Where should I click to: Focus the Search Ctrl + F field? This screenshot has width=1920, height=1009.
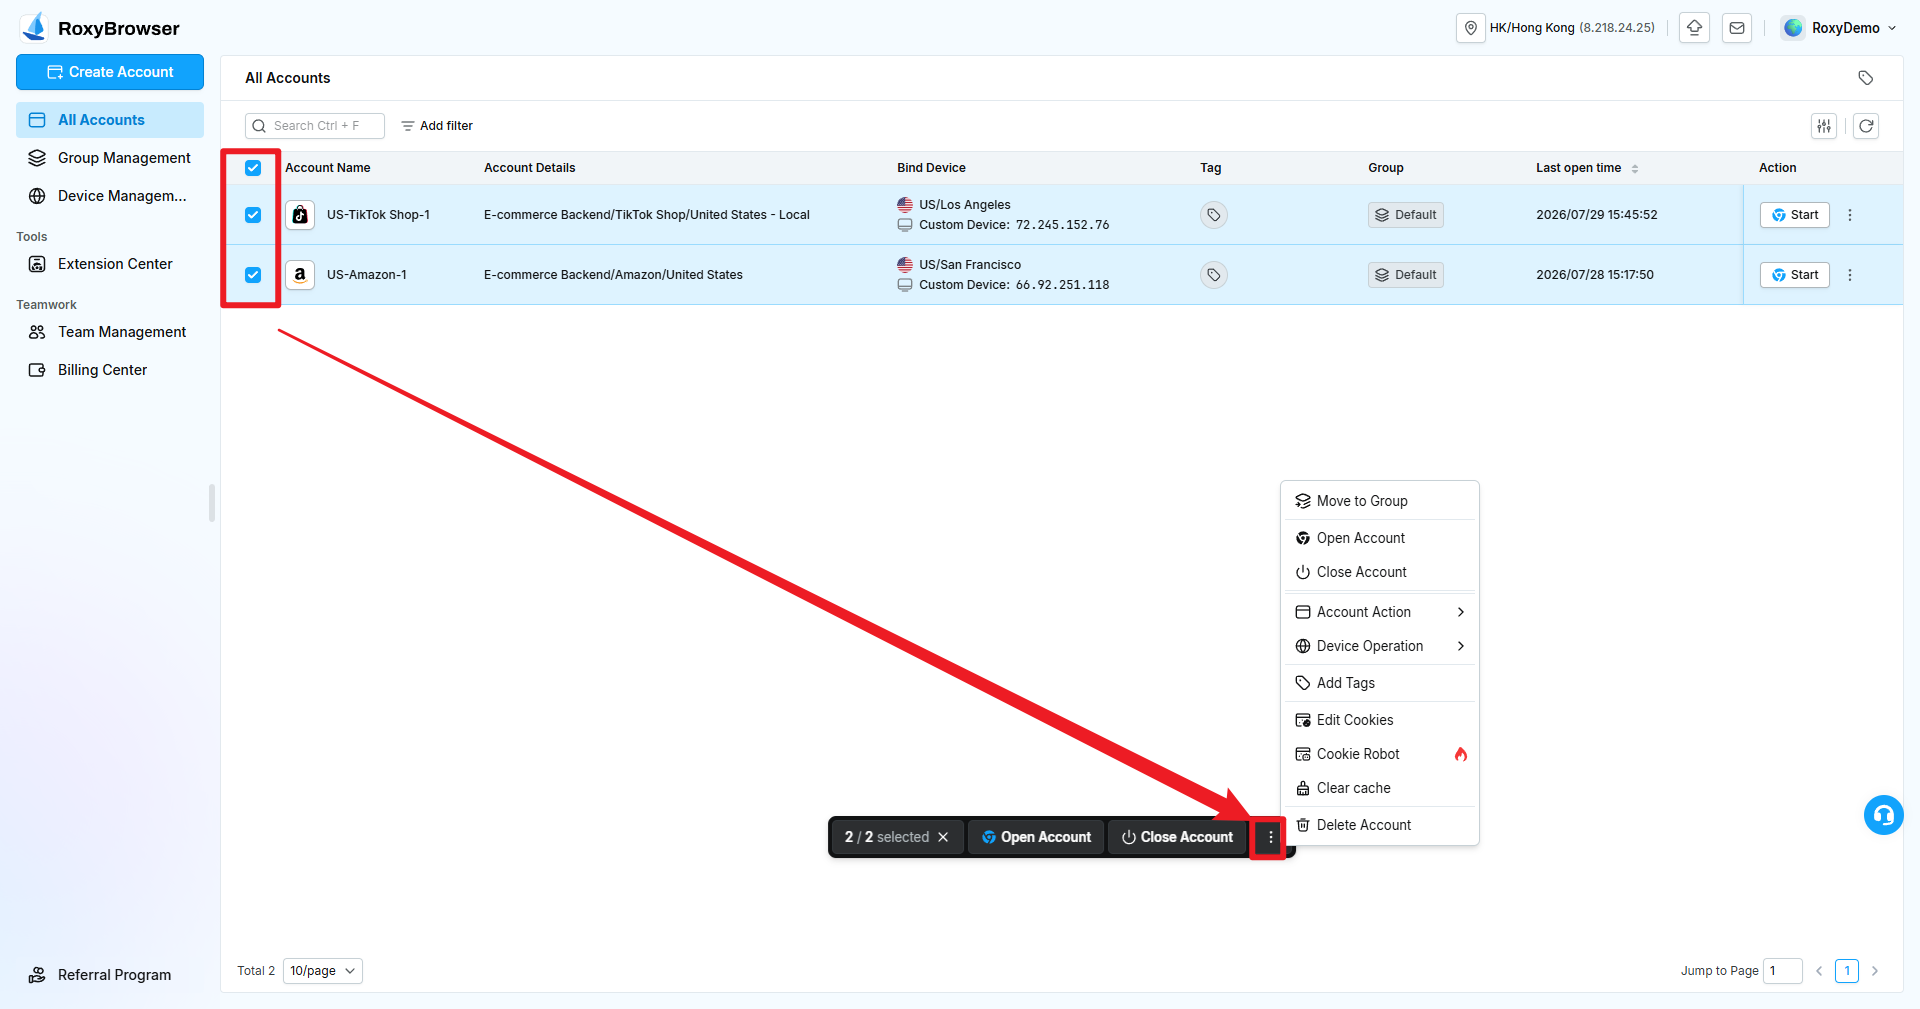point(315,126)
